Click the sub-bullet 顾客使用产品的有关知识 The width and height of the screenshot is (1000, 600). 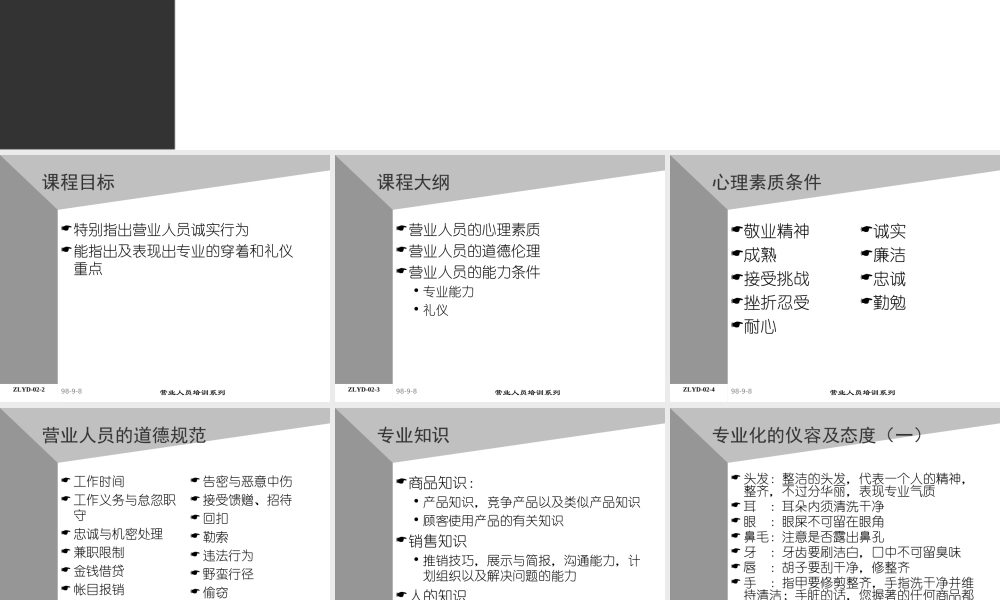click(493, 521)
